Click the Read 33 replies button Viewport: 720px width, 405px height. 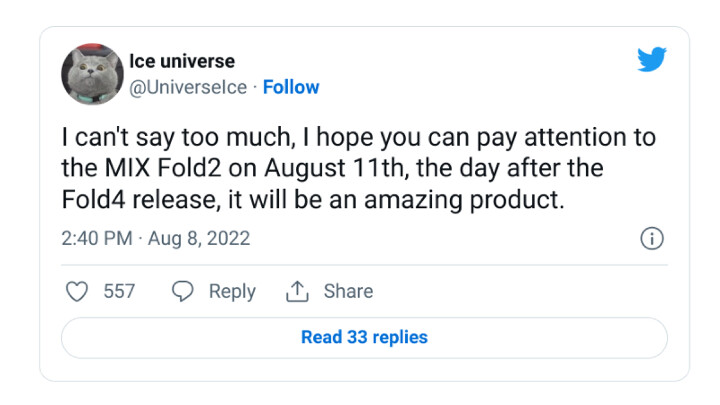364,338
